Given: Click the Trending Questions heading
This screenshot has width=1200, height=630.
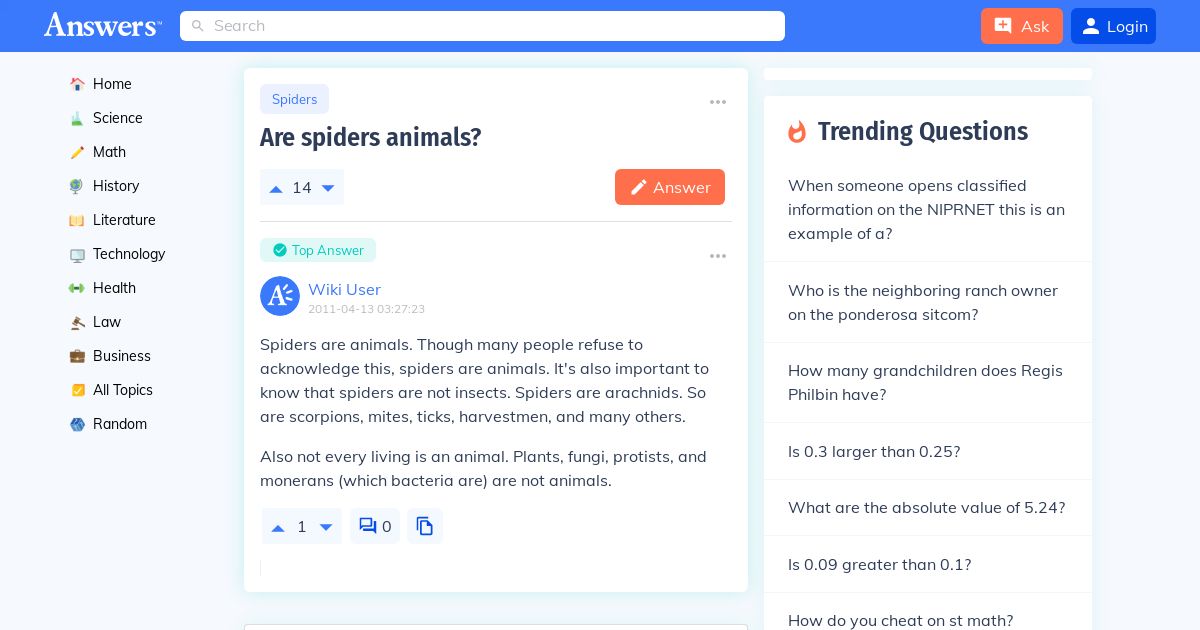Looking at the screenshot, I should pos(923,131).
